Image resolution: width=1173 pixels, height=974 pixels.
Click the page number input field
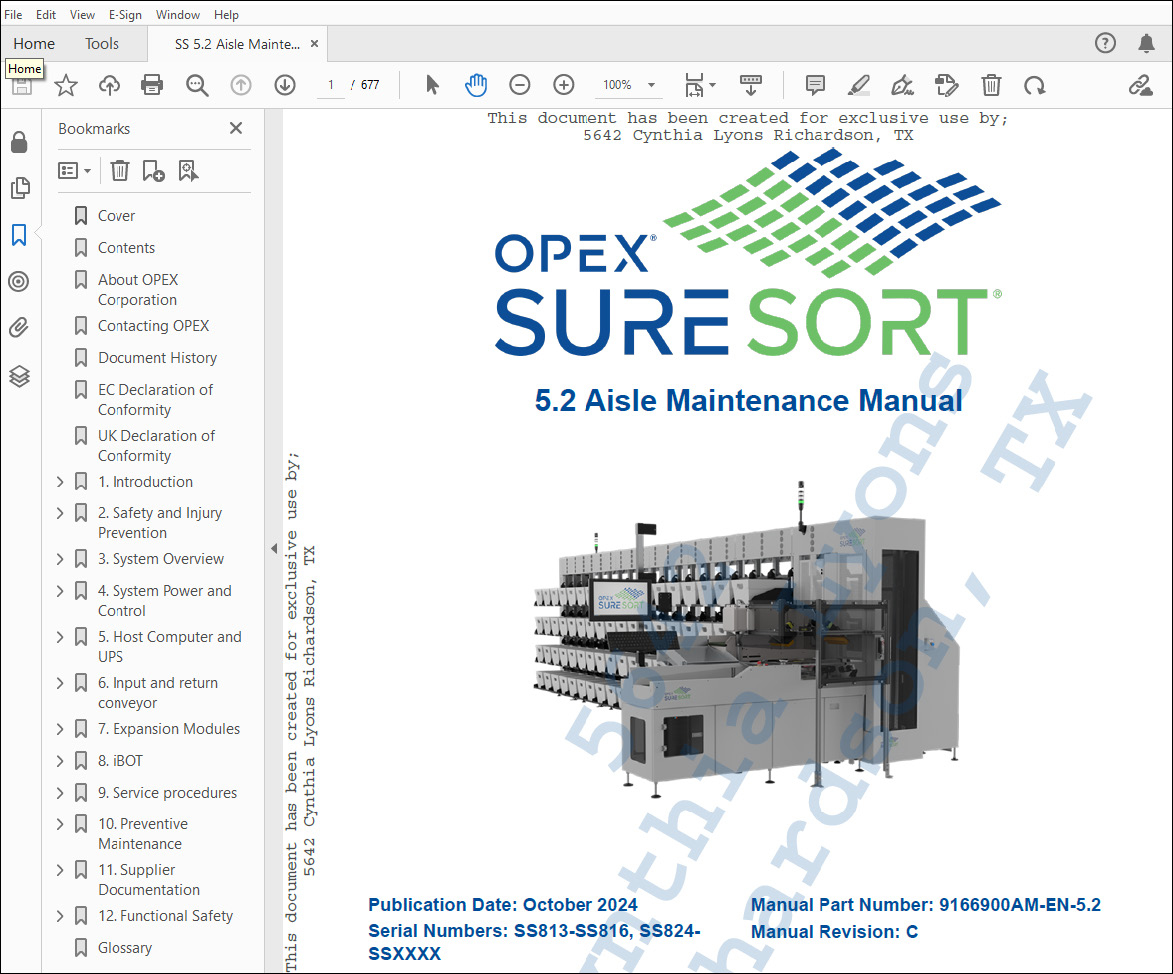(331, 85)
